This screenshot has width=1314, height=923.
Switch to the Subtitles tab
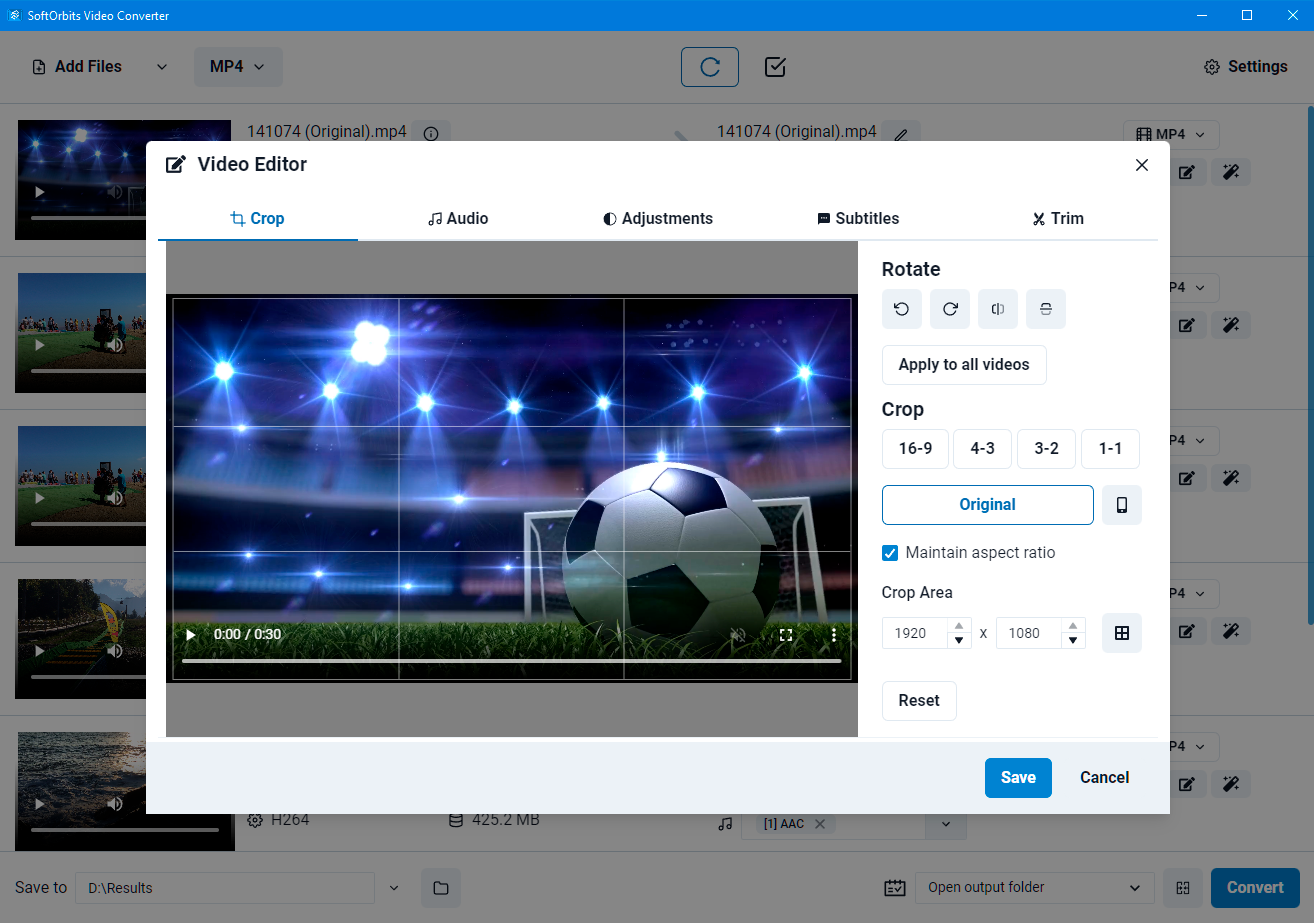(x=857, y=218)
